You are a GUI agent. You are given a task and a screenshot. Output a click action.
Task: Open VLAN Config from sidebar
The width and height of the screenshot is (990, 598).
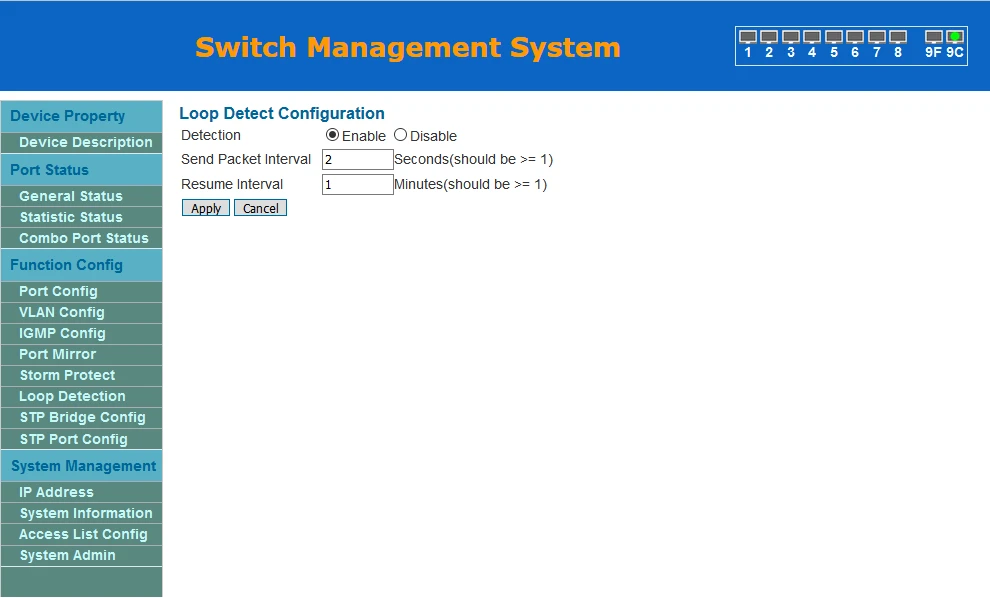tap(62, 312)
